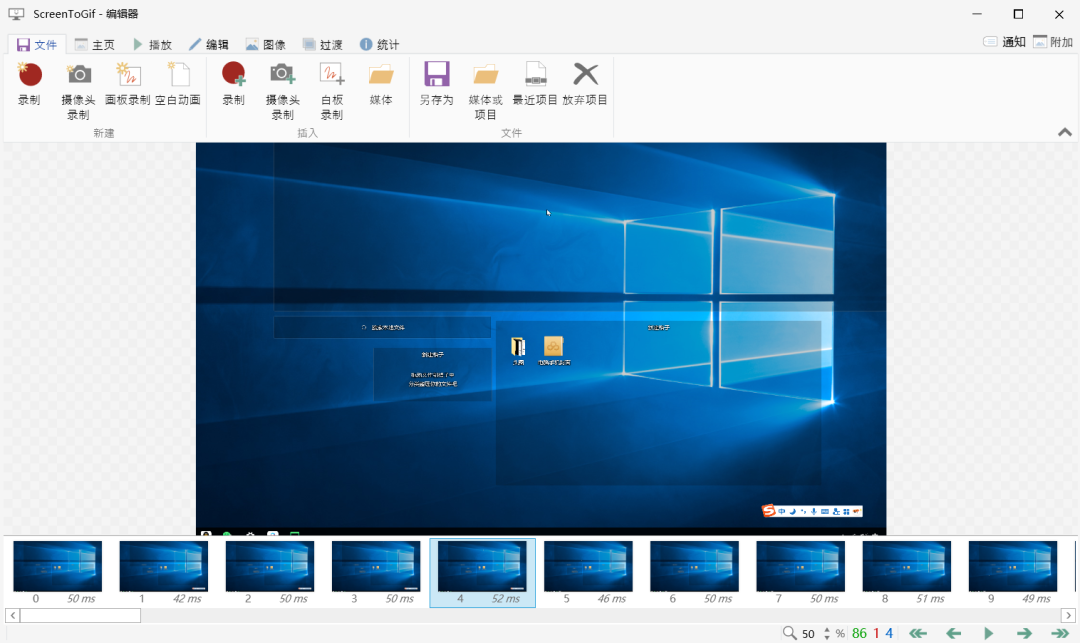The width and height of the screenshot is (1080, 643).
Task: Switch to the 统计 (Statistics) tab
Action: tap(380, 45)
